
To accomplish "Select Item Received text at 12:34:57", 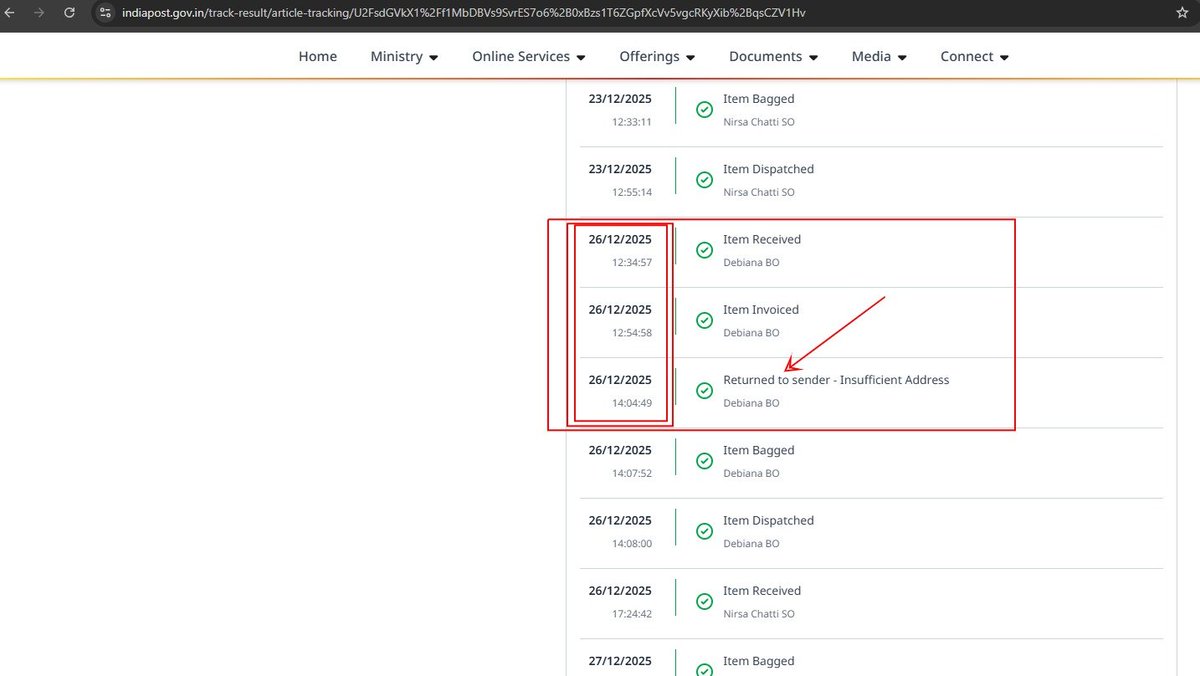I will click(x=762, y=240).
